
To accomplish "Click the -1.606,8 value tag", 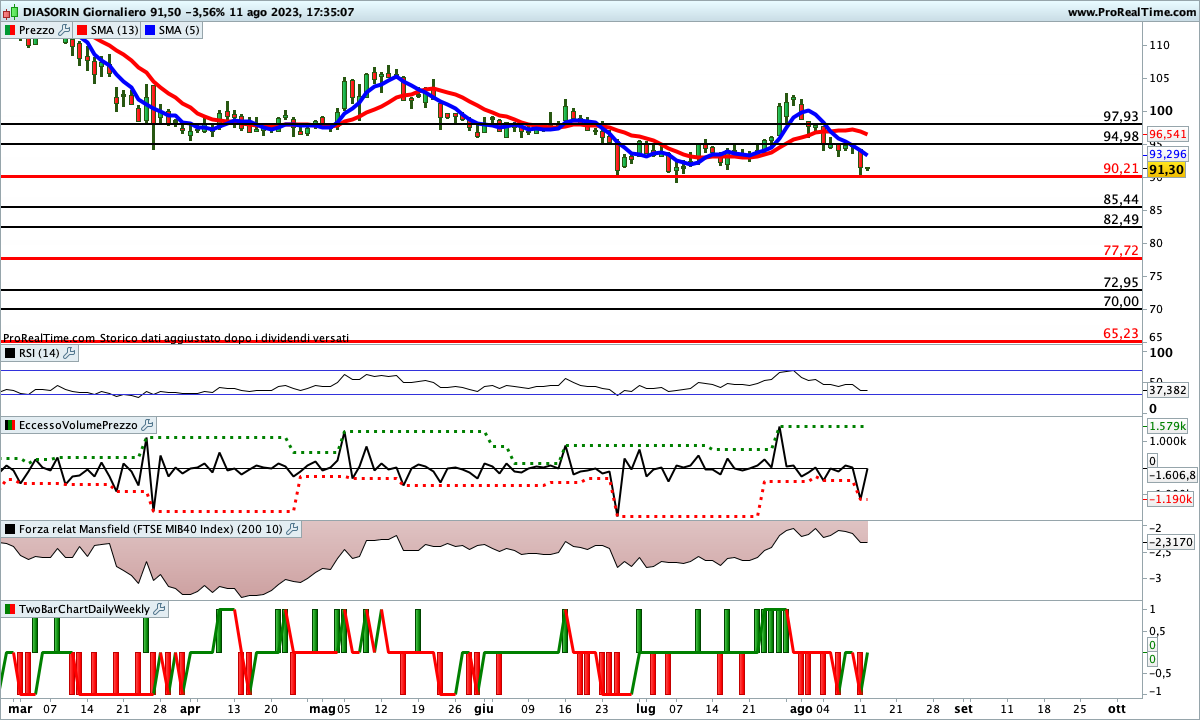I will tap(1171, 475).
